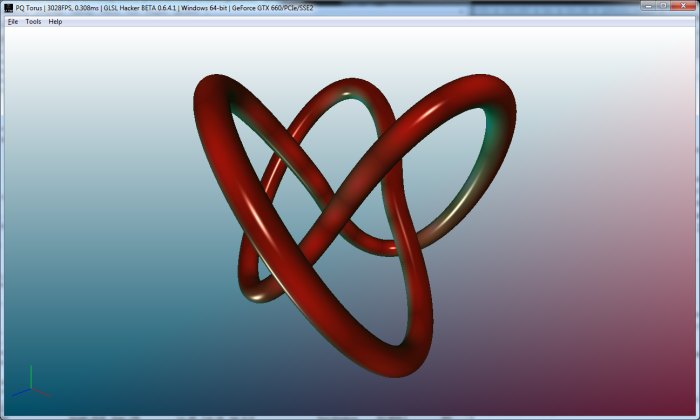
Task: Open the File menu
Action: click(13, 21)
